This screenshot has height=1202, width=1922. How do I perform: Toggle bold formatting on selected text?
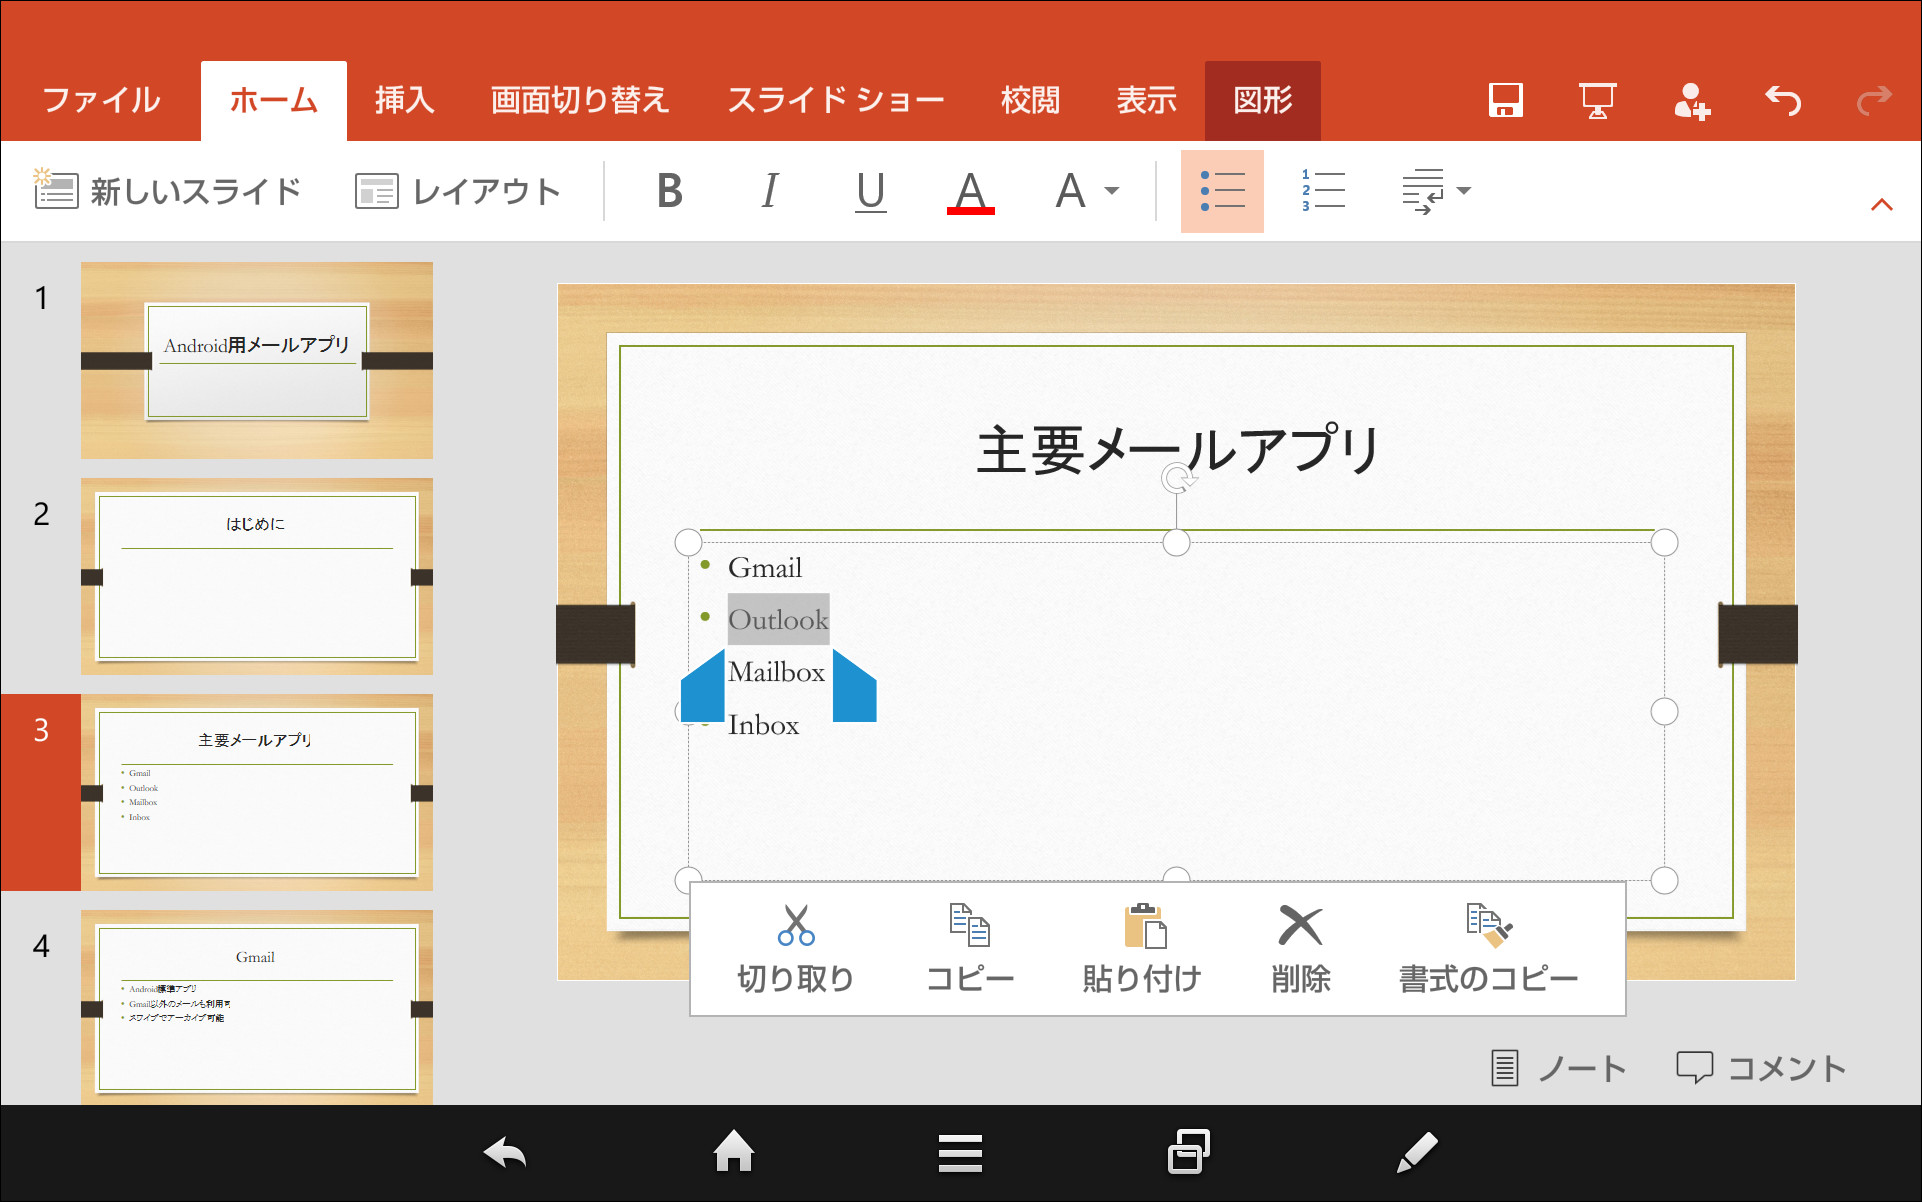[668, 191]
